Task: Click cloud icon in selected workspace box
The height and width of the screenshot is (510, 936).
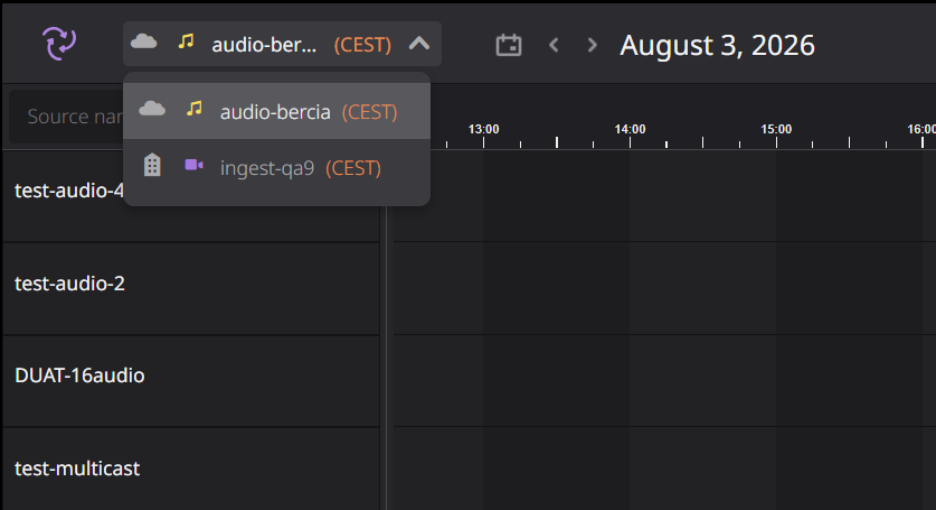Action: click(x=144, y=41)
